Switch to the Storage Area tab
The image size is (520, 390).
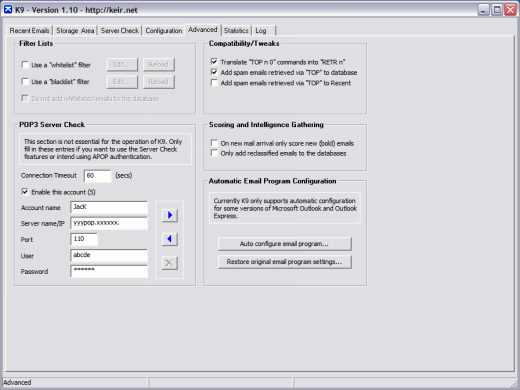point(75,30)
